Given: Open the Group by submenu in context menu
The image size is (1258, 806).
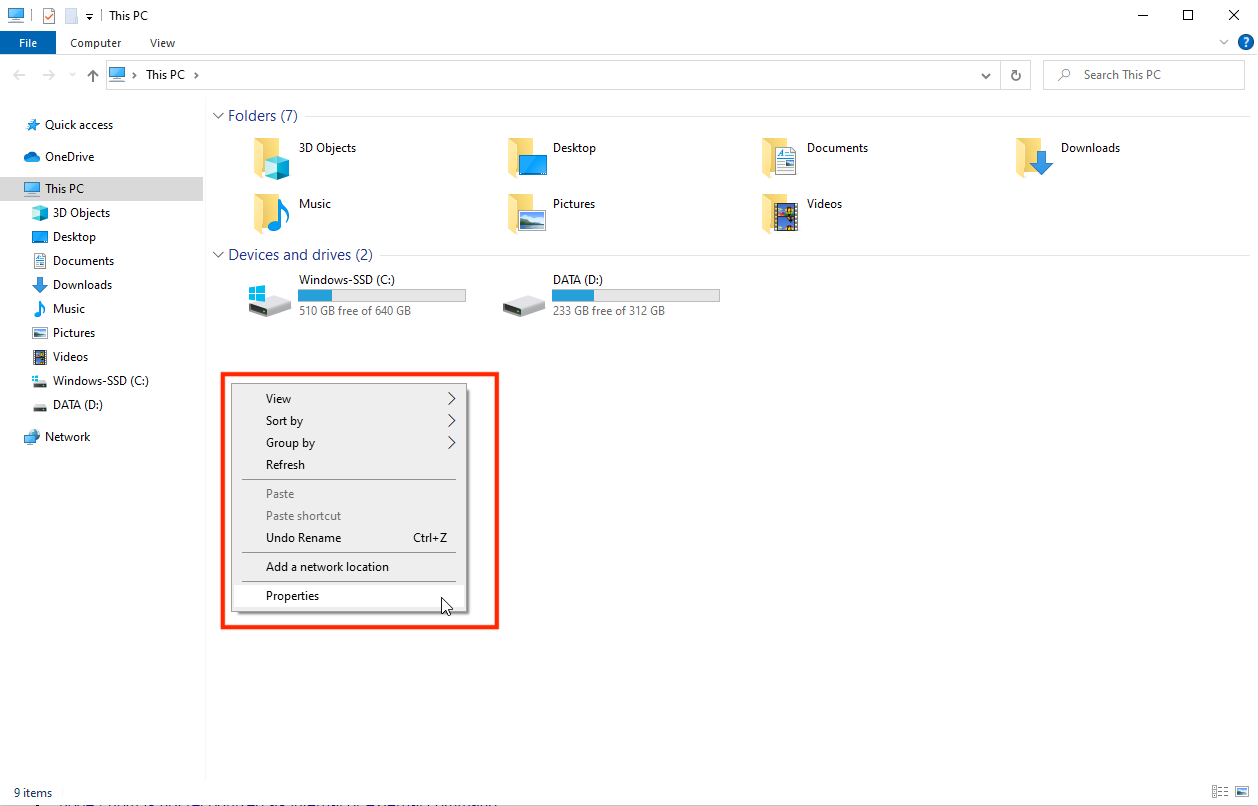Looking at the screenshot, I should coord(349,443).
